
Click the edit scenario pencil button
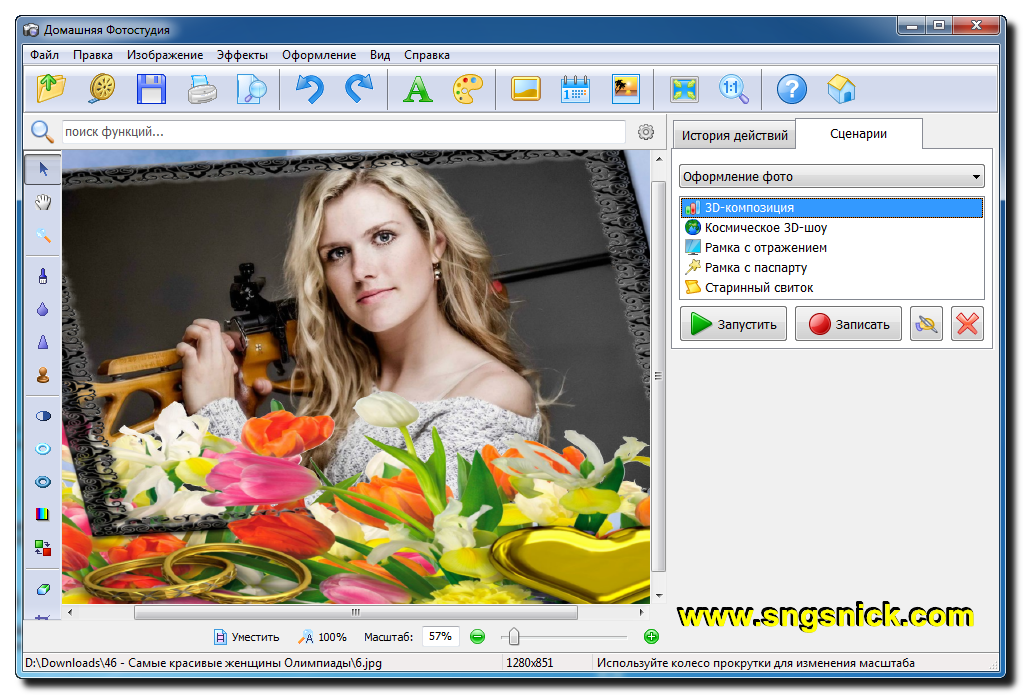[x=926, y=324]
